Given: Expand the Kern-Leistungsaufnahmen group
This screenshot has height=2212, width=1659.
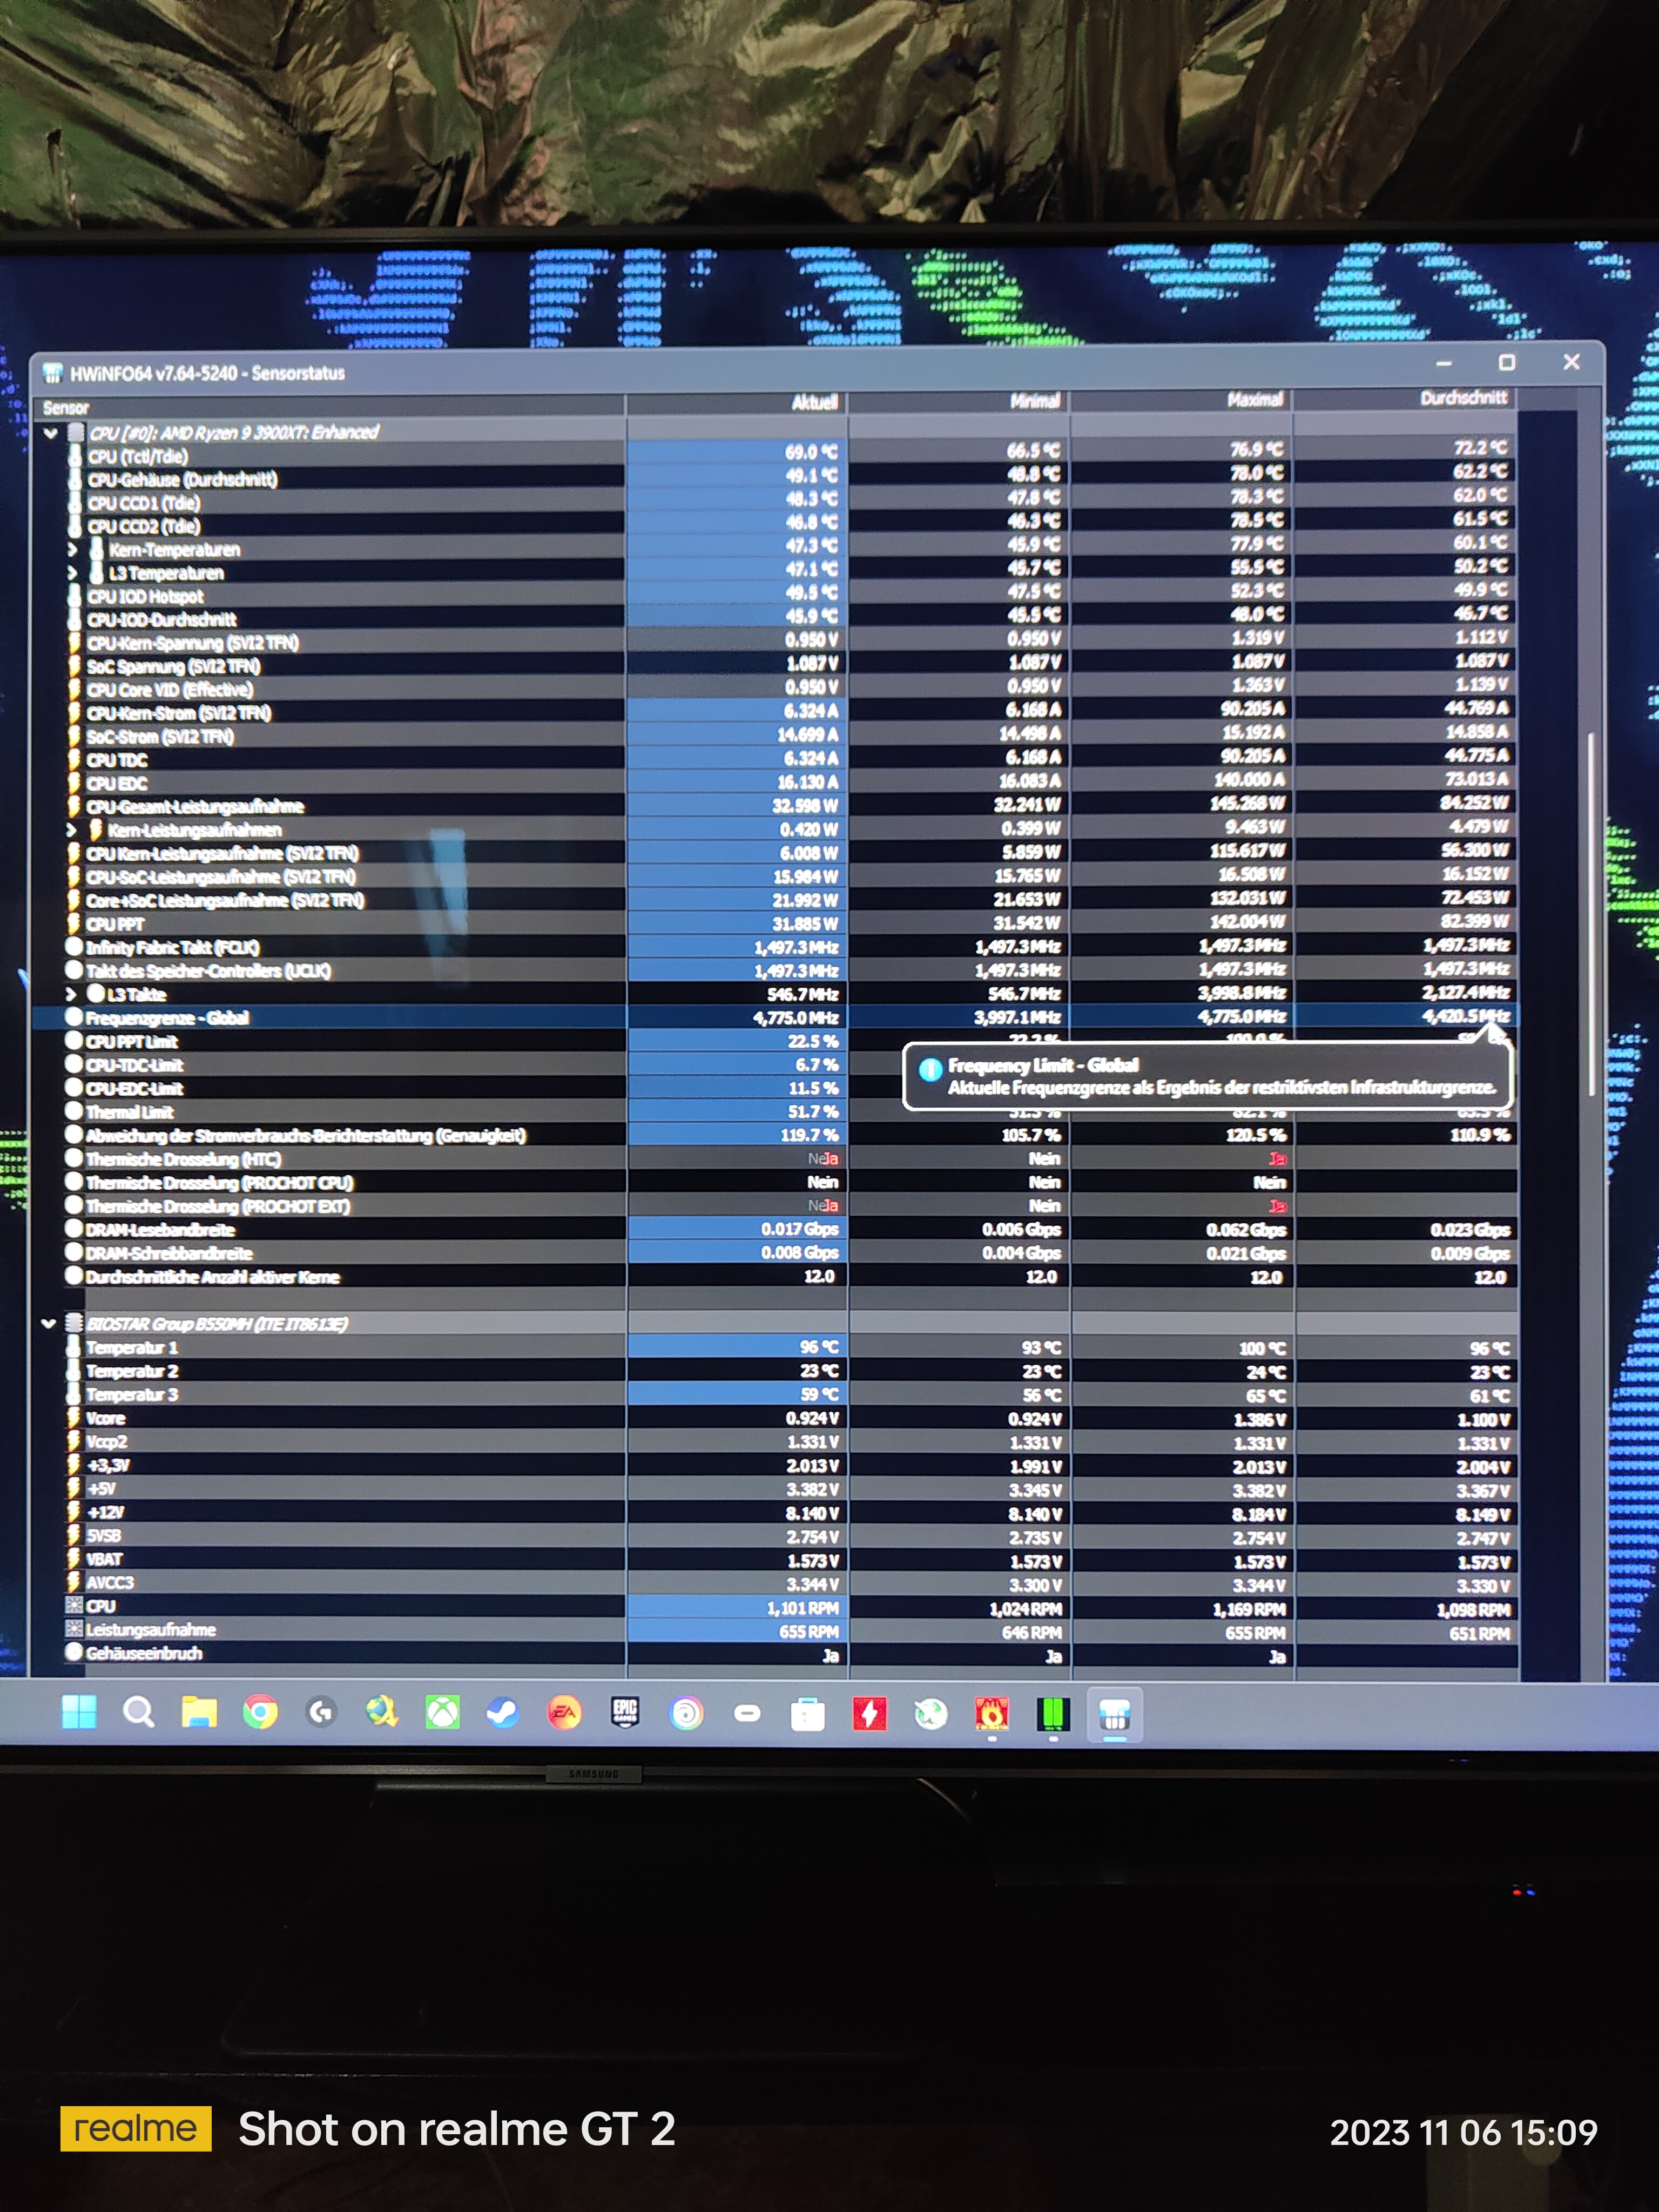Looking at the screenshot, I should click(x=71, y=830).
